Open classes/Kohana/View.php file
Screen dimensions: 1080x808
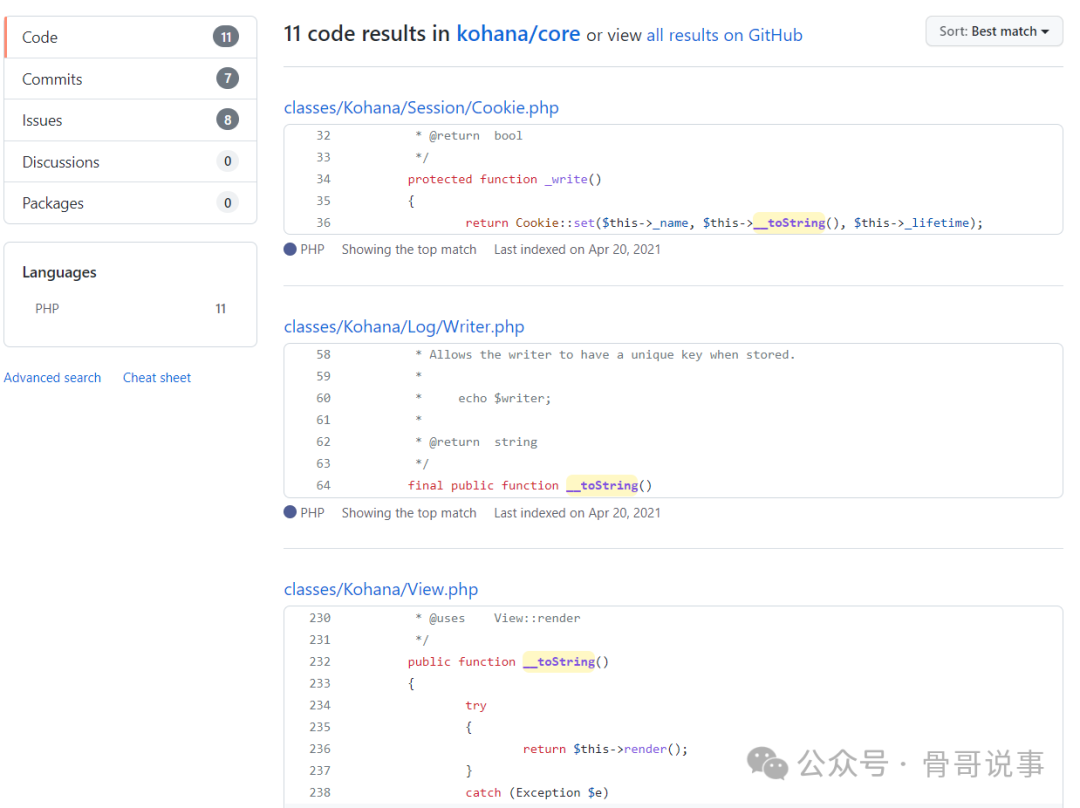(381, 590)
